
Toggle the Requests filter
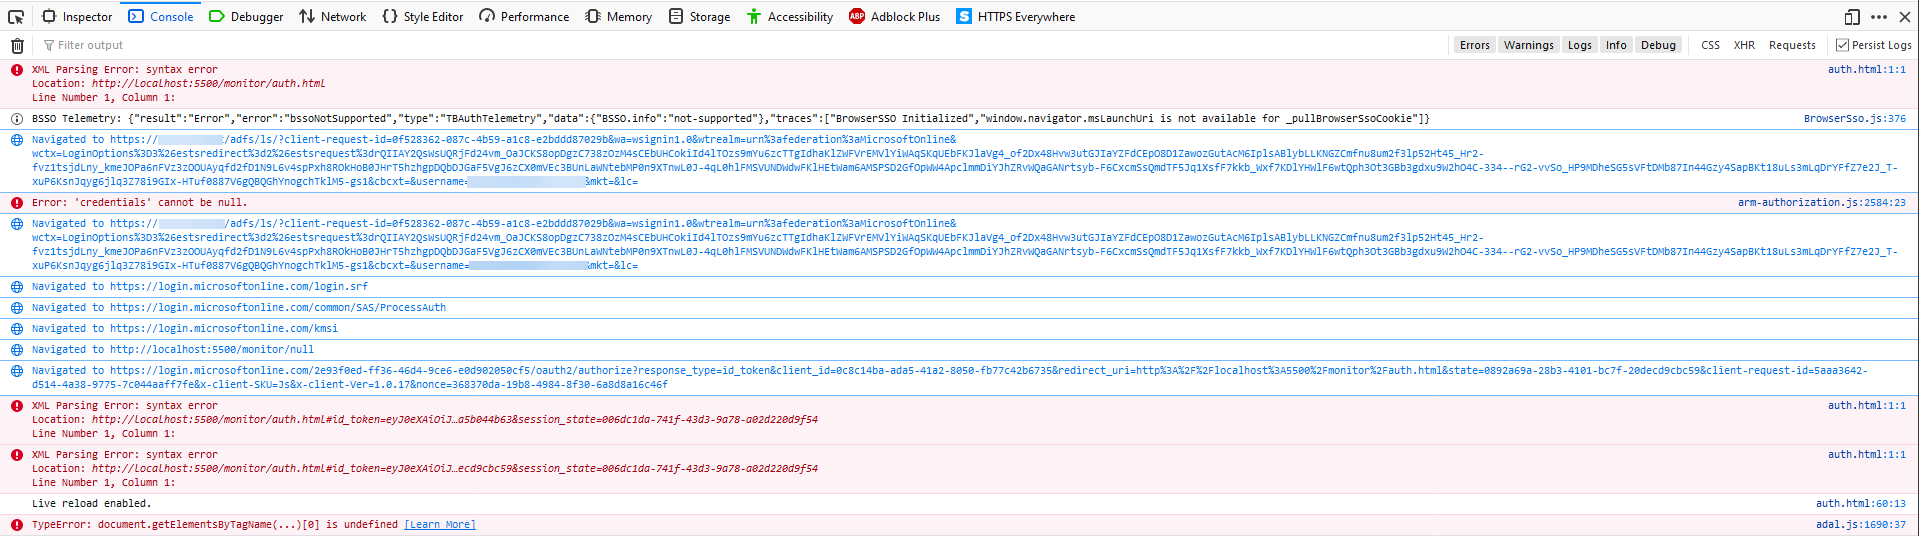click(x=1792, y=45)
